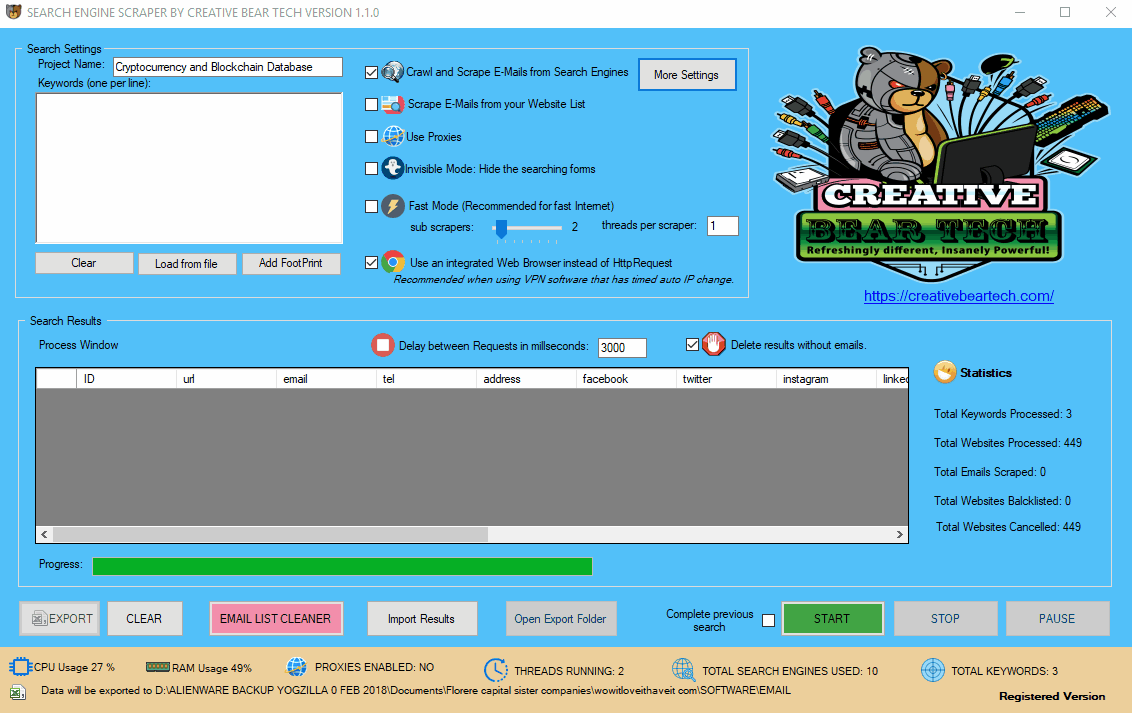The height and width of the screenshot is (713, 1132).
Task: Click the Use Proxies globe icon
Action: tap(393, 136)
